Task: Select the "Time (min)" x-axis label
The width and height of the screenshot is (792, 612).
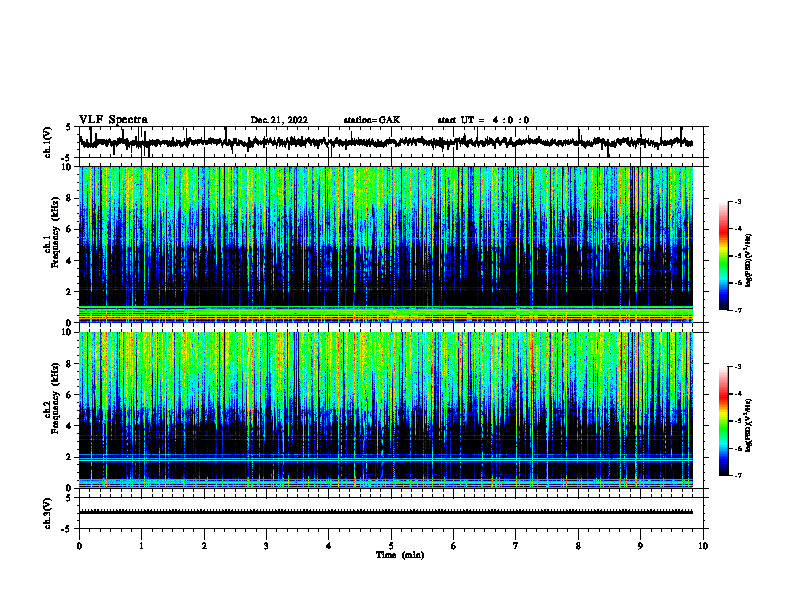Action: tap(400, 555)
